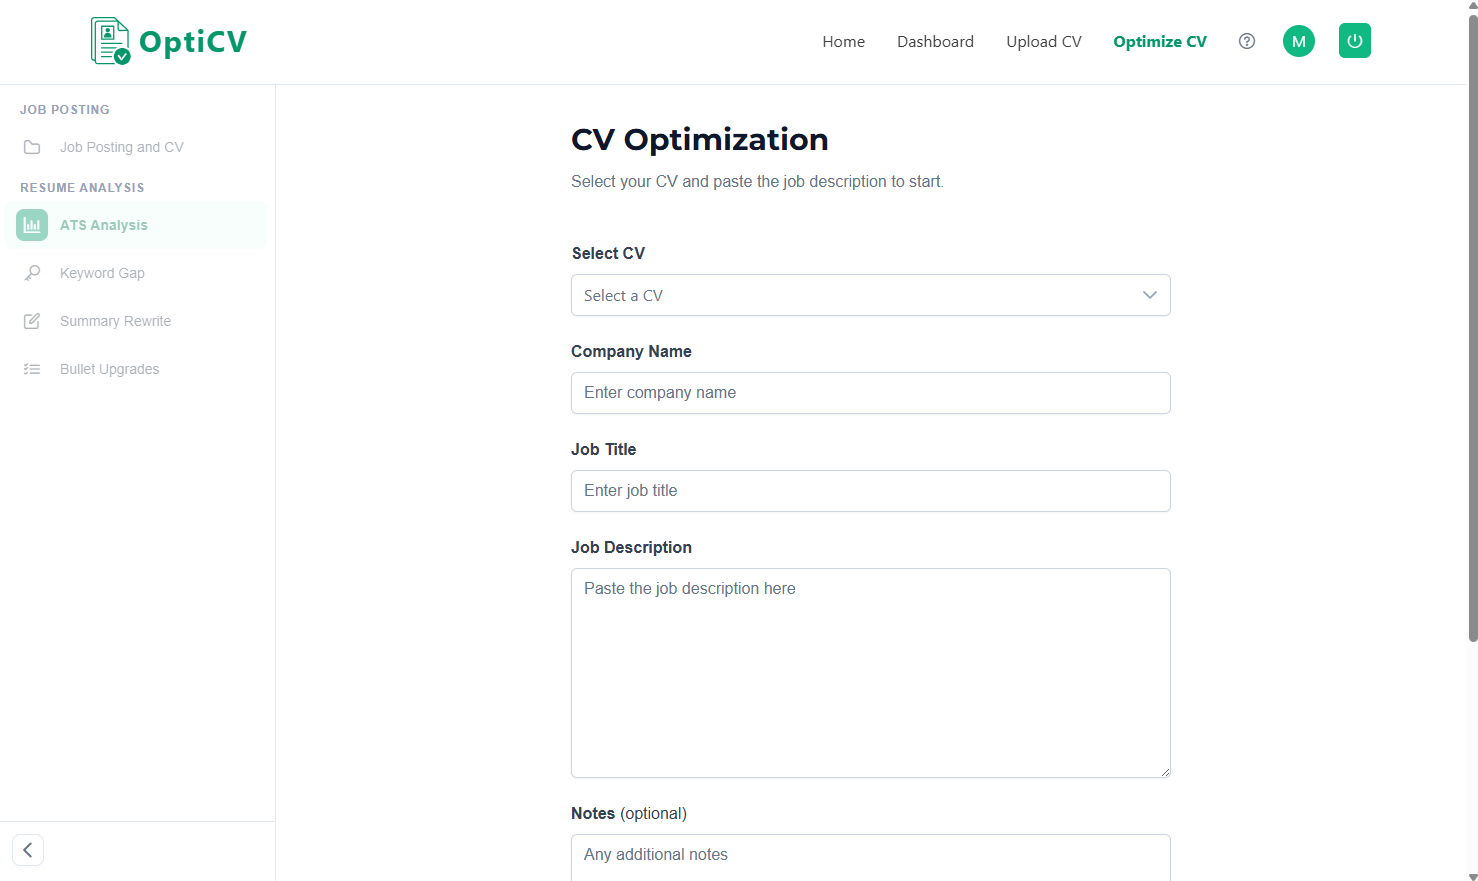Click the 'Select your CV and paste' subtitle
Screen dimensions: 1478x881
pyautogui.click(x=757, y=181)
